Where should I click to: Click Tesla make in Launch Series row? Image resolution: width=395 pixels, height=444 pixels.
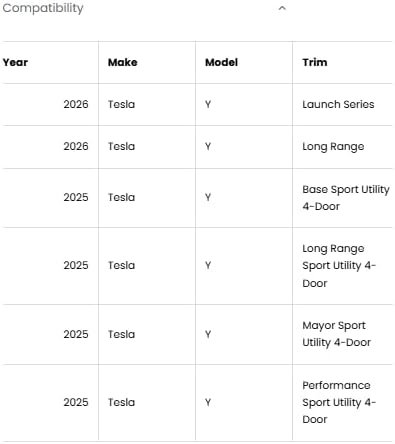pyautogui.click(x=121, y=104)
